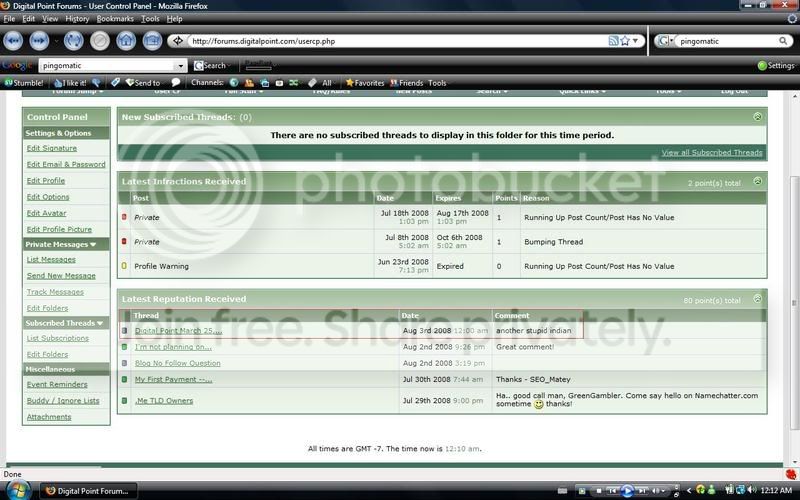Click the new tab toolbar icon
Viewport: 800px width, 500px height.
click(x=152, y=41)
